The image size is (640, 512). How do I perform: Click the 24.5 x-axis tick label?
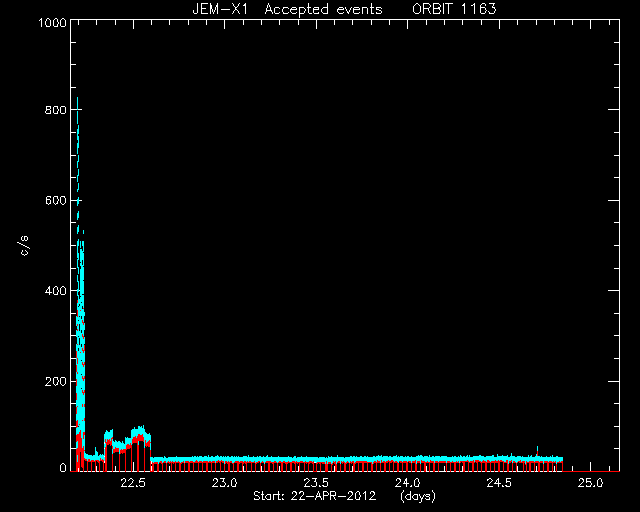point(499,483)
